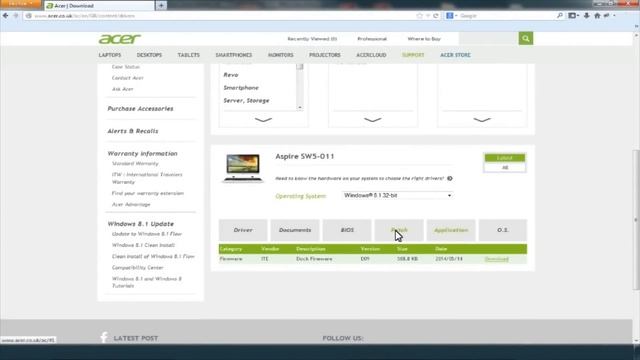Image resolution: width=640 pixels, height=360 pixels.
Task: Open the MONITORS menu
Action: [x=281, y=55]
